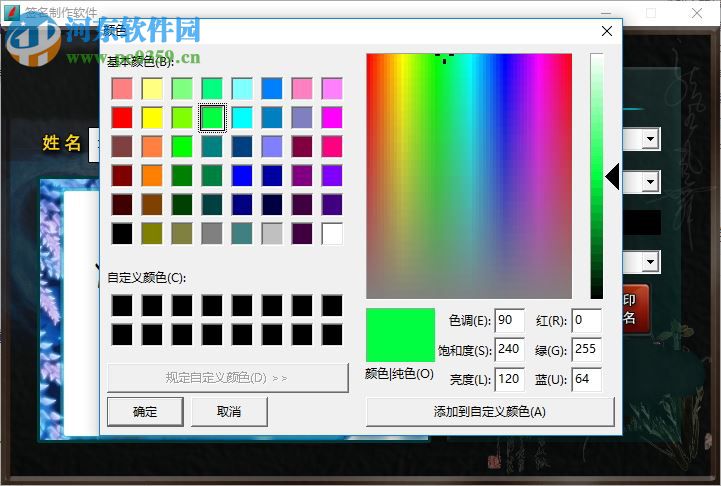721x486 pixels.
Task: Pick the black basic color swatch
Action: pos(122,234)
